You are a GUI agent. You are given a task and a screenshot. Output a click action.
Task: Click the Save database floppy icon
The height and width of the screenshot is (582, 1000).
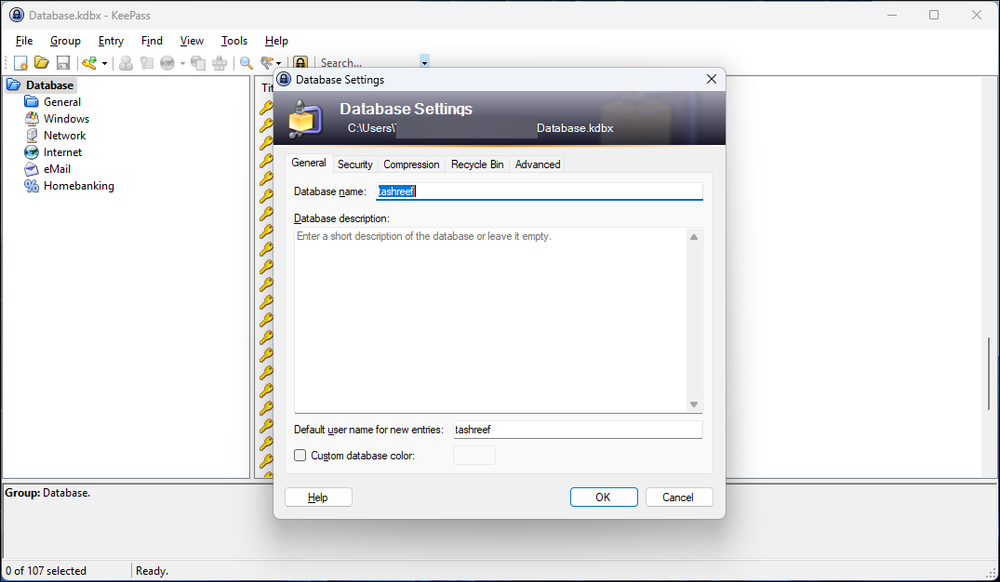[x=62, y=62]
